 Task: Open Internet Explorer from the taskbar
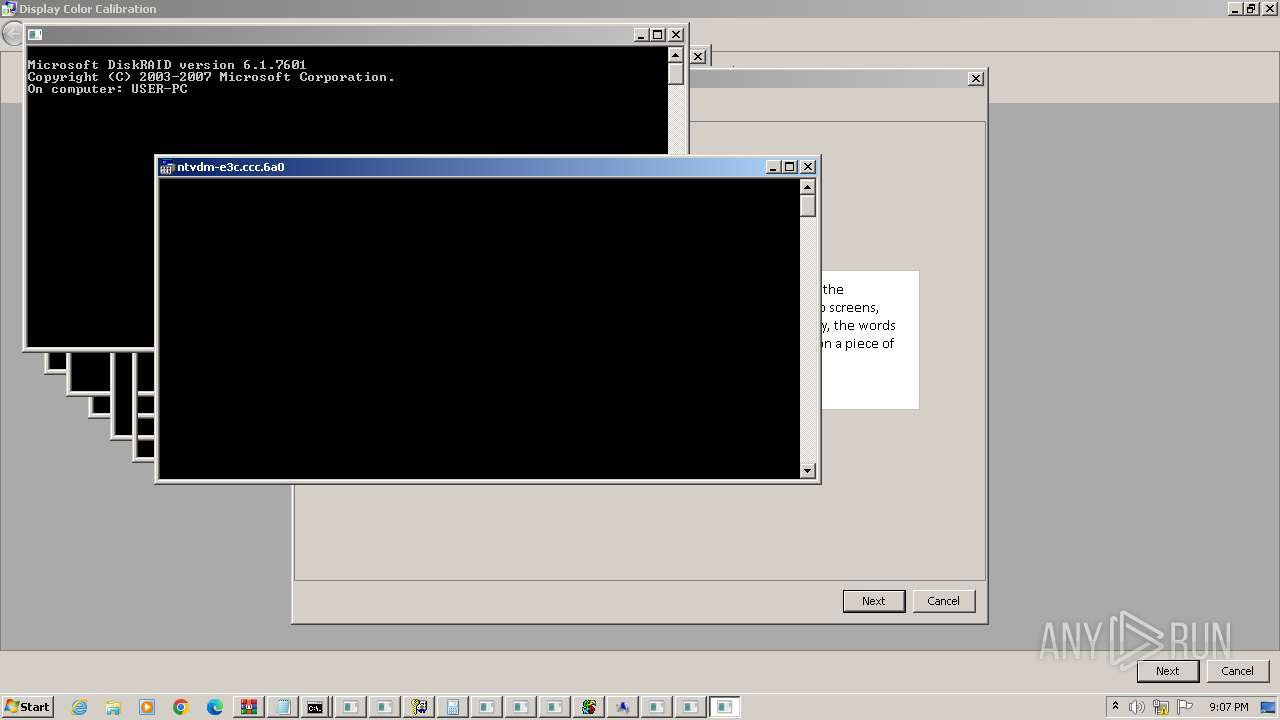80,707
